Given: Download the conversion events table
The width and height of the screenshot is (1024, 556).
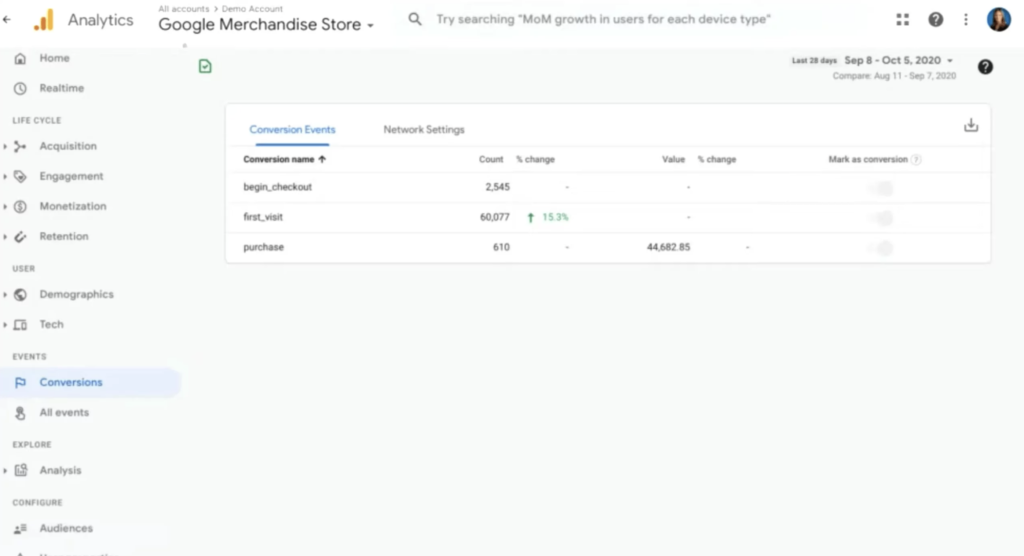Looking at the screenshot, I should pyautogui.click(x=971, y=125).
